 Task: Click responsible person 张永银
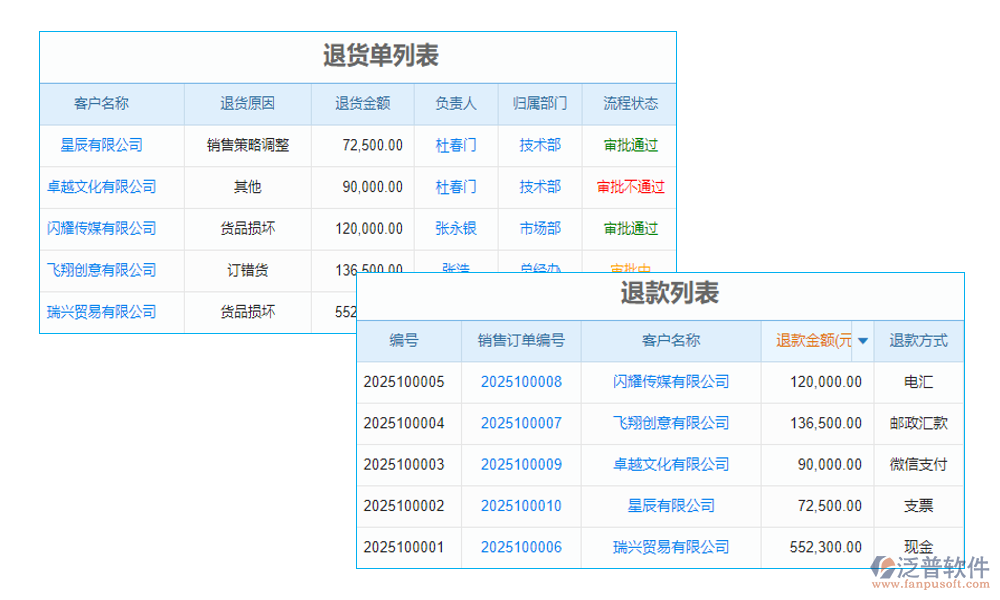pyautogui.click(x=455, y=229)
